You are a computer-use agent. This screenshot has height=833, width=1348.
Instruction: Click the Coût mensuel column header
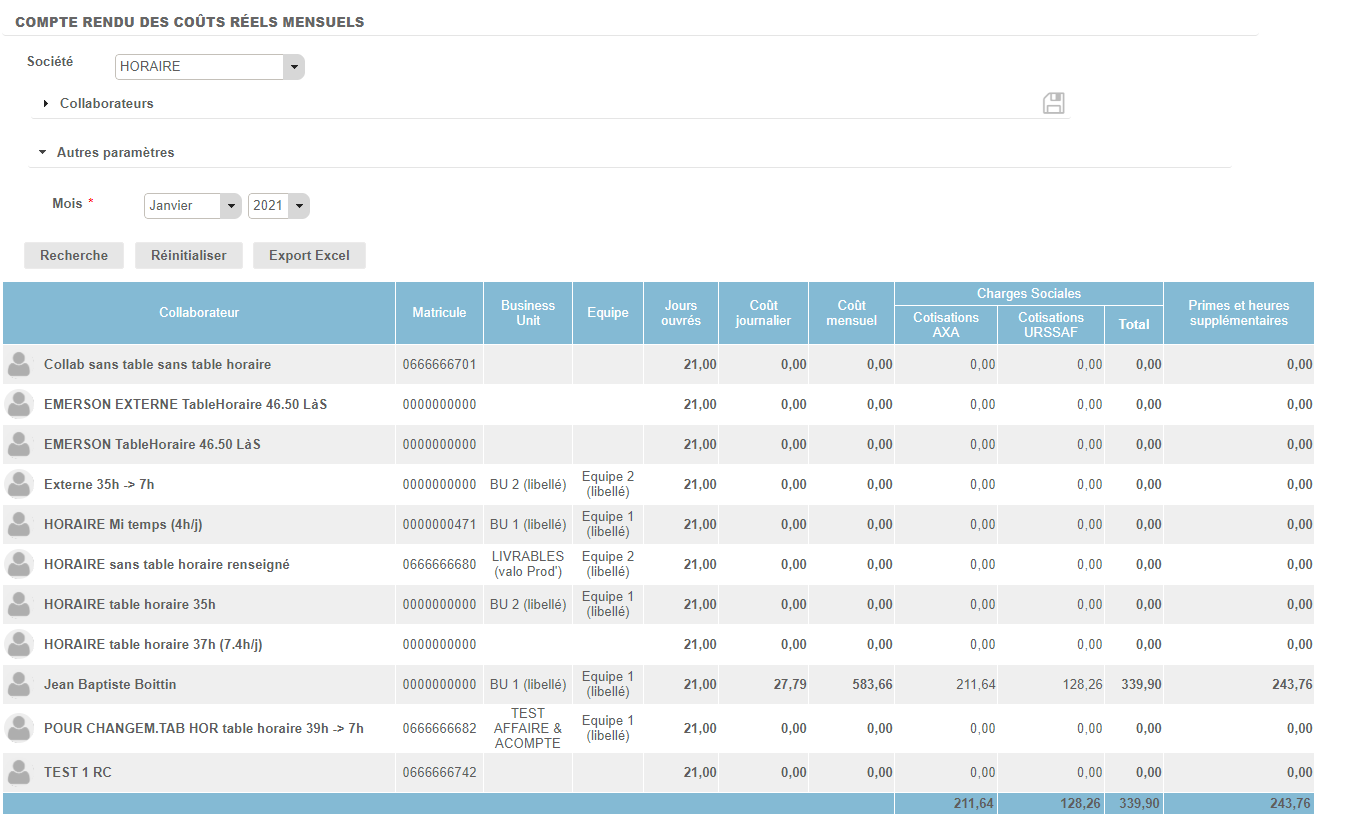851,313
